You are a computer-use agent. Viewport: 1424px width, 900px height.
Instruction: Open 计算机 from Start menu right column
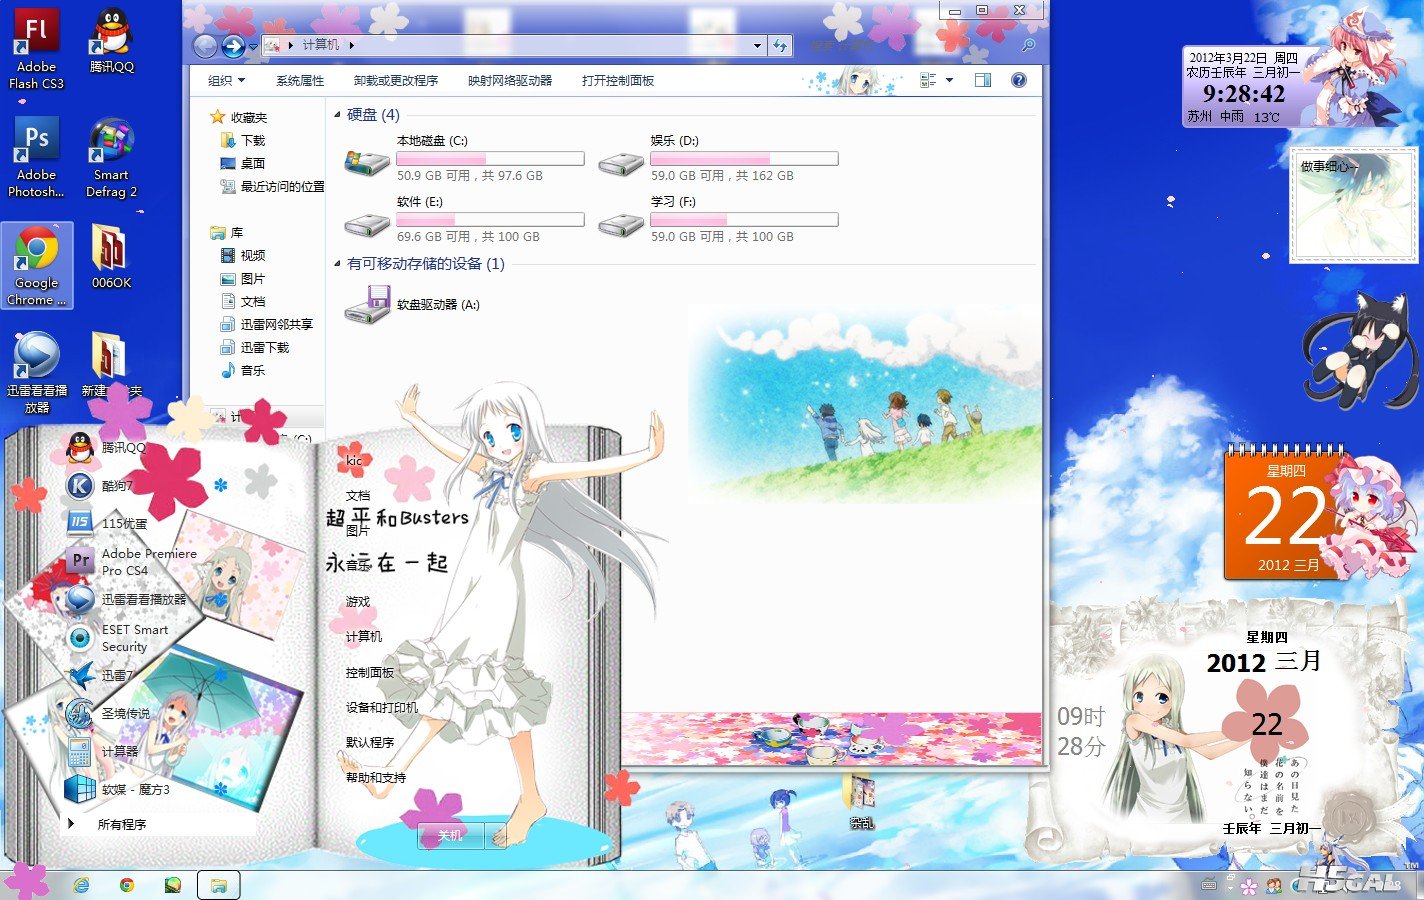[364, 637]
